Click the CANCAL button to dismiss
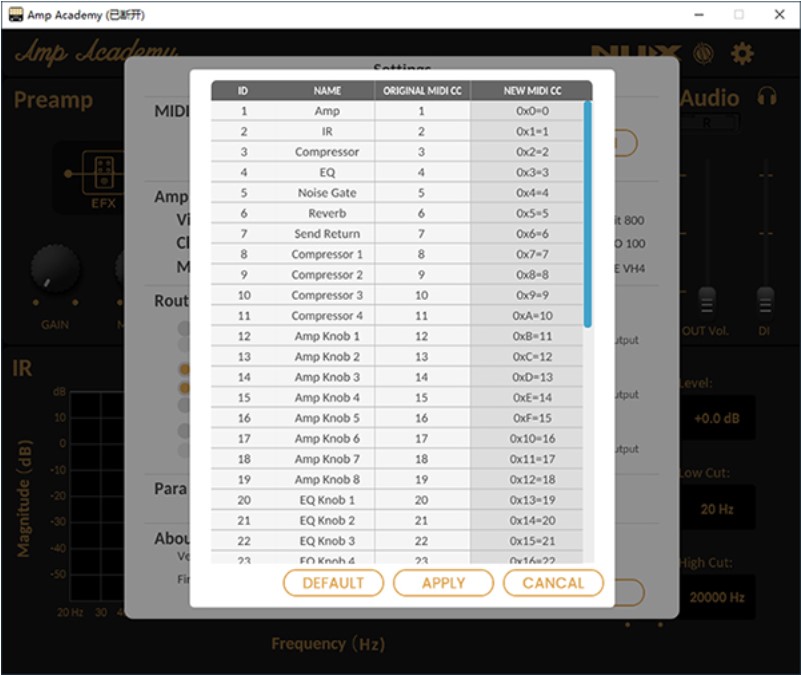The height and width of the screenshot is (675, 801). click(553, 583)
